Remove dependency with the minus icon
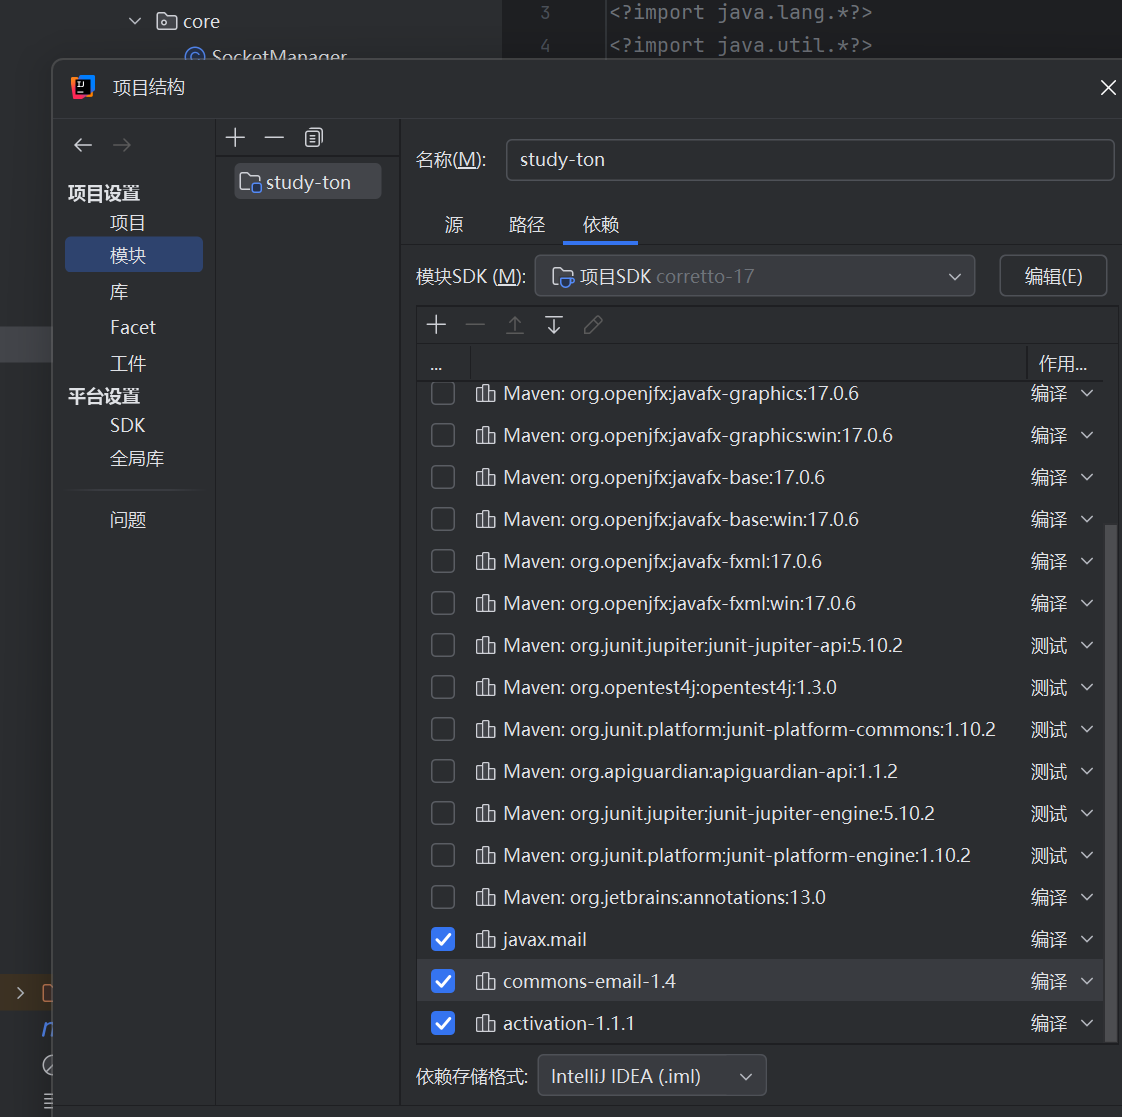1122x1117 pixels. (475, 325)
